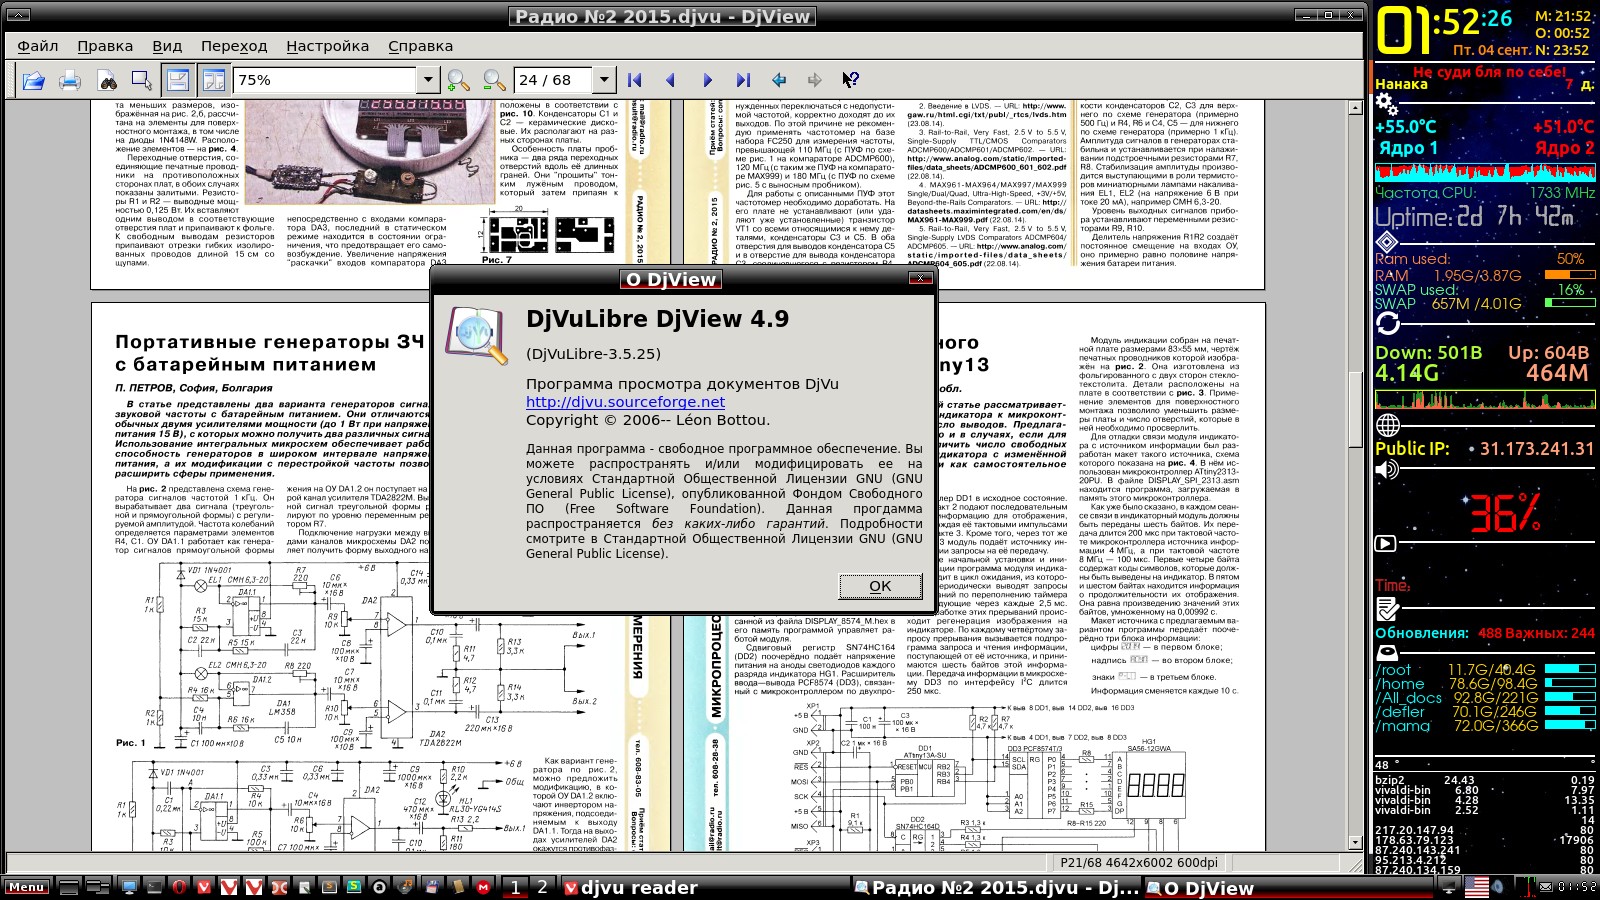1600x900 pixels.
Task: Open the djvu.sourceforge.net link
Action: pos(626,402)
